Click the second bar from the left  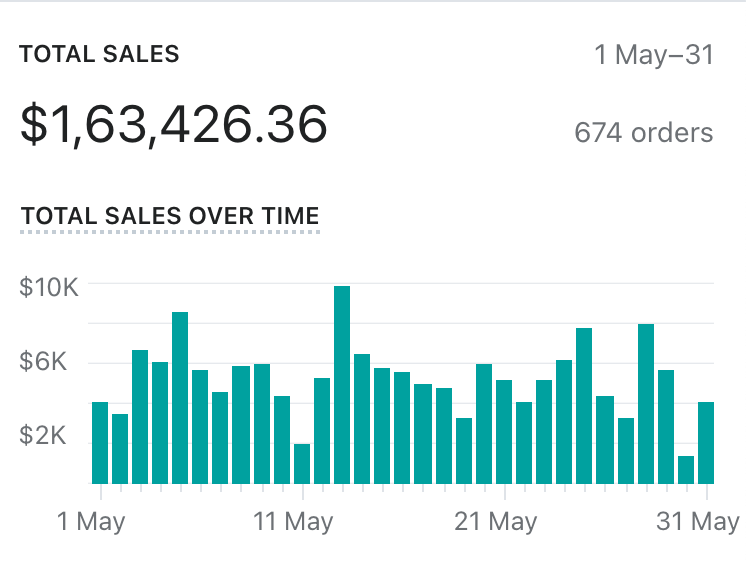tap(120, 449)
